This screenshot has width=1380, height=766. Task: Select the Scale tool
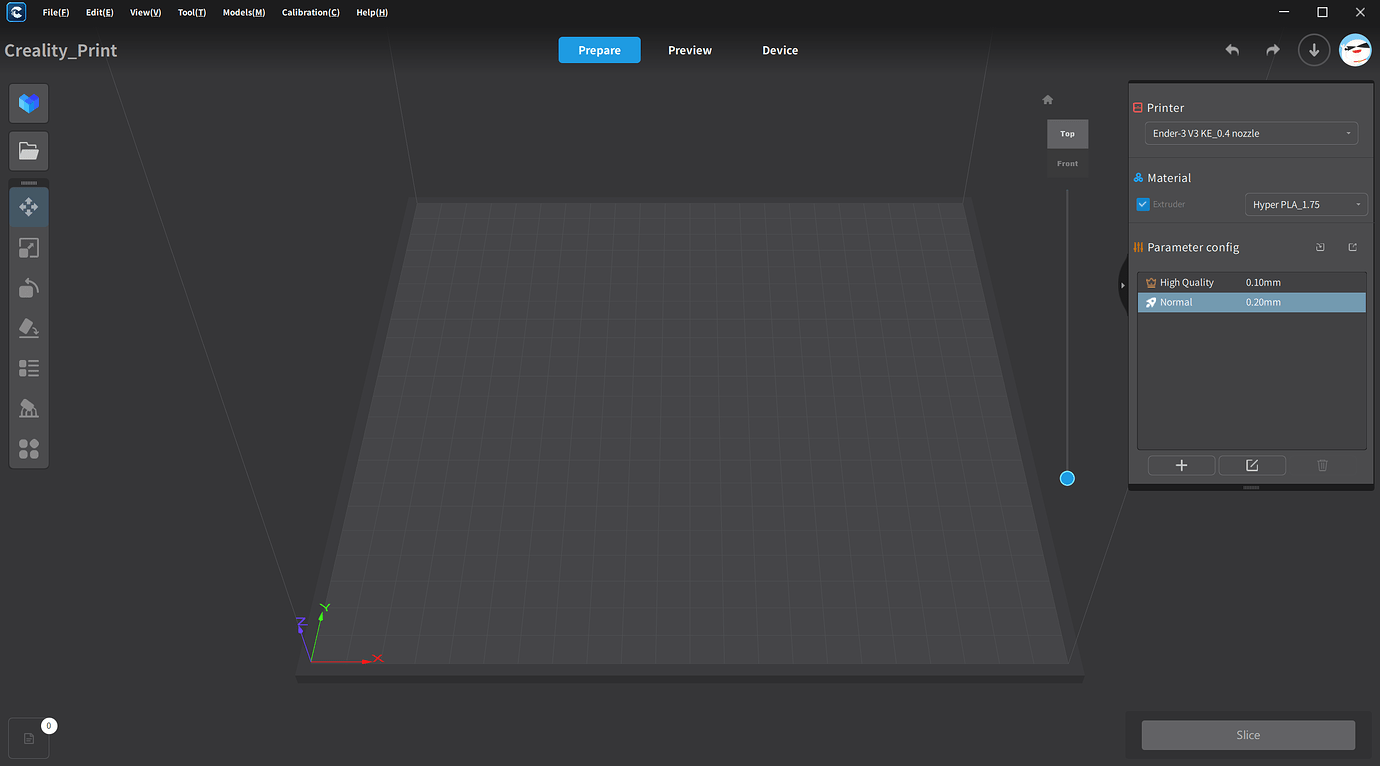pos(28,247)
